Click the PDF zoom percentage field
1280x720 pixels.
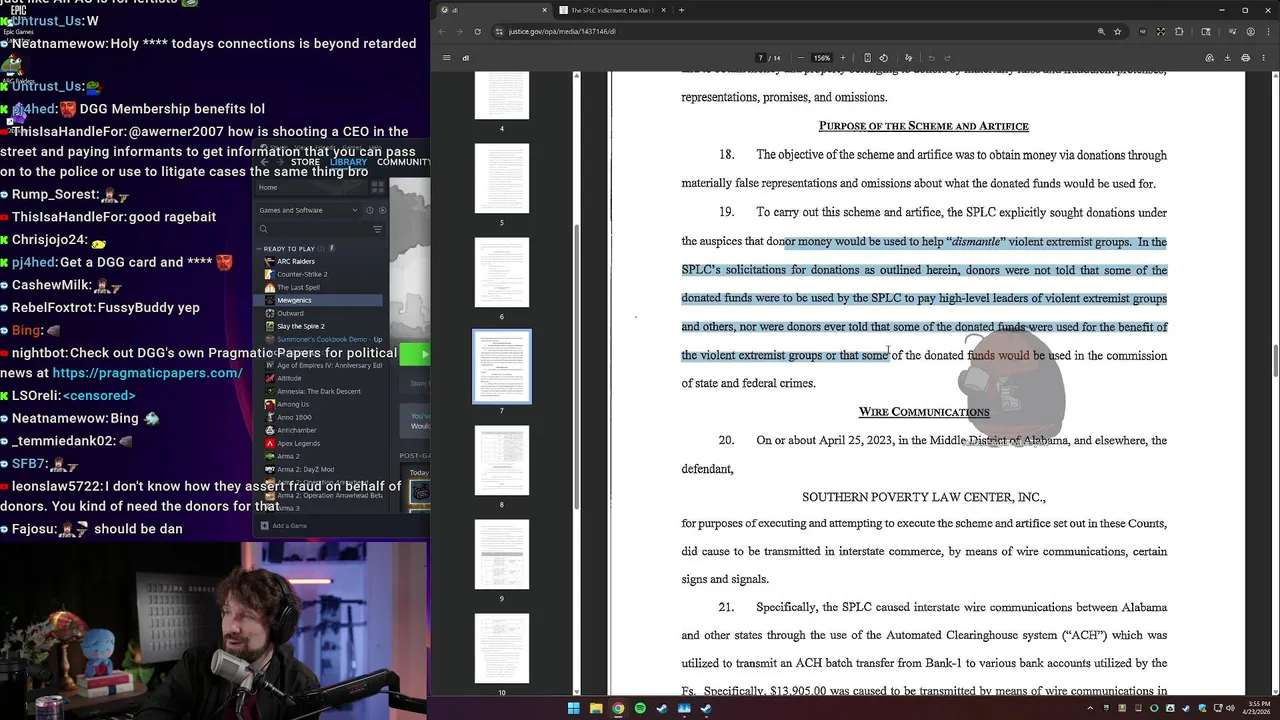coord(821,58)
